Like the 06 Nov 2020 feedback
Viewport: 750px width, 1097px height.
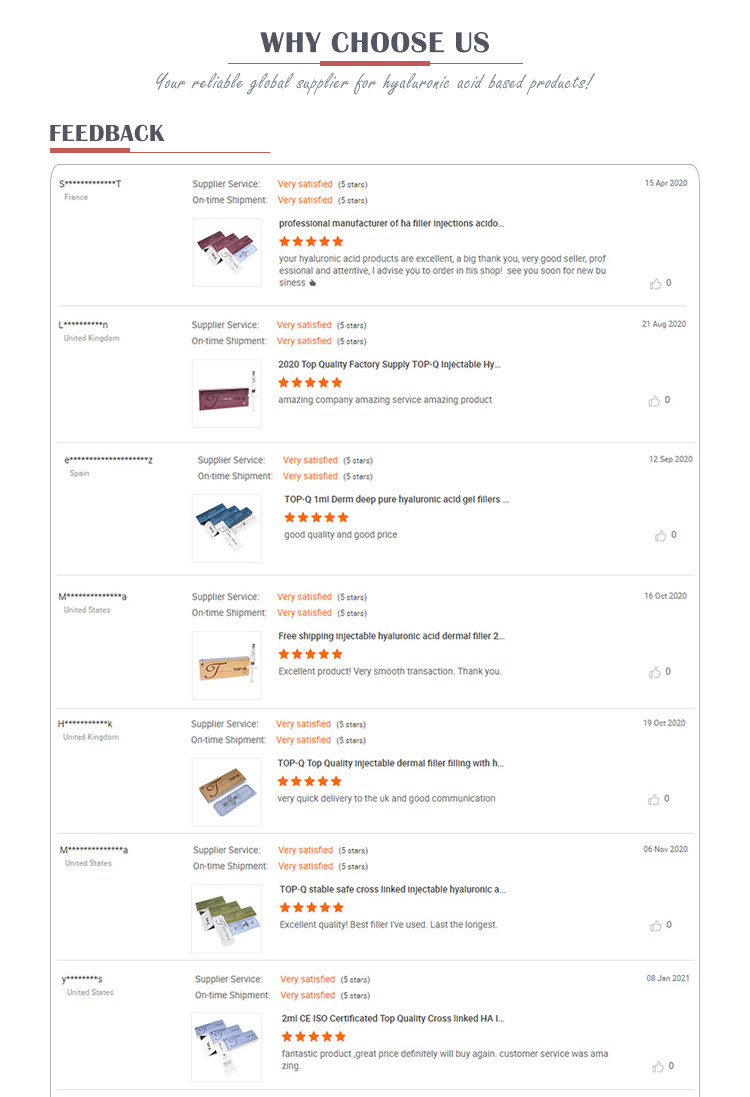coord(656,926)
